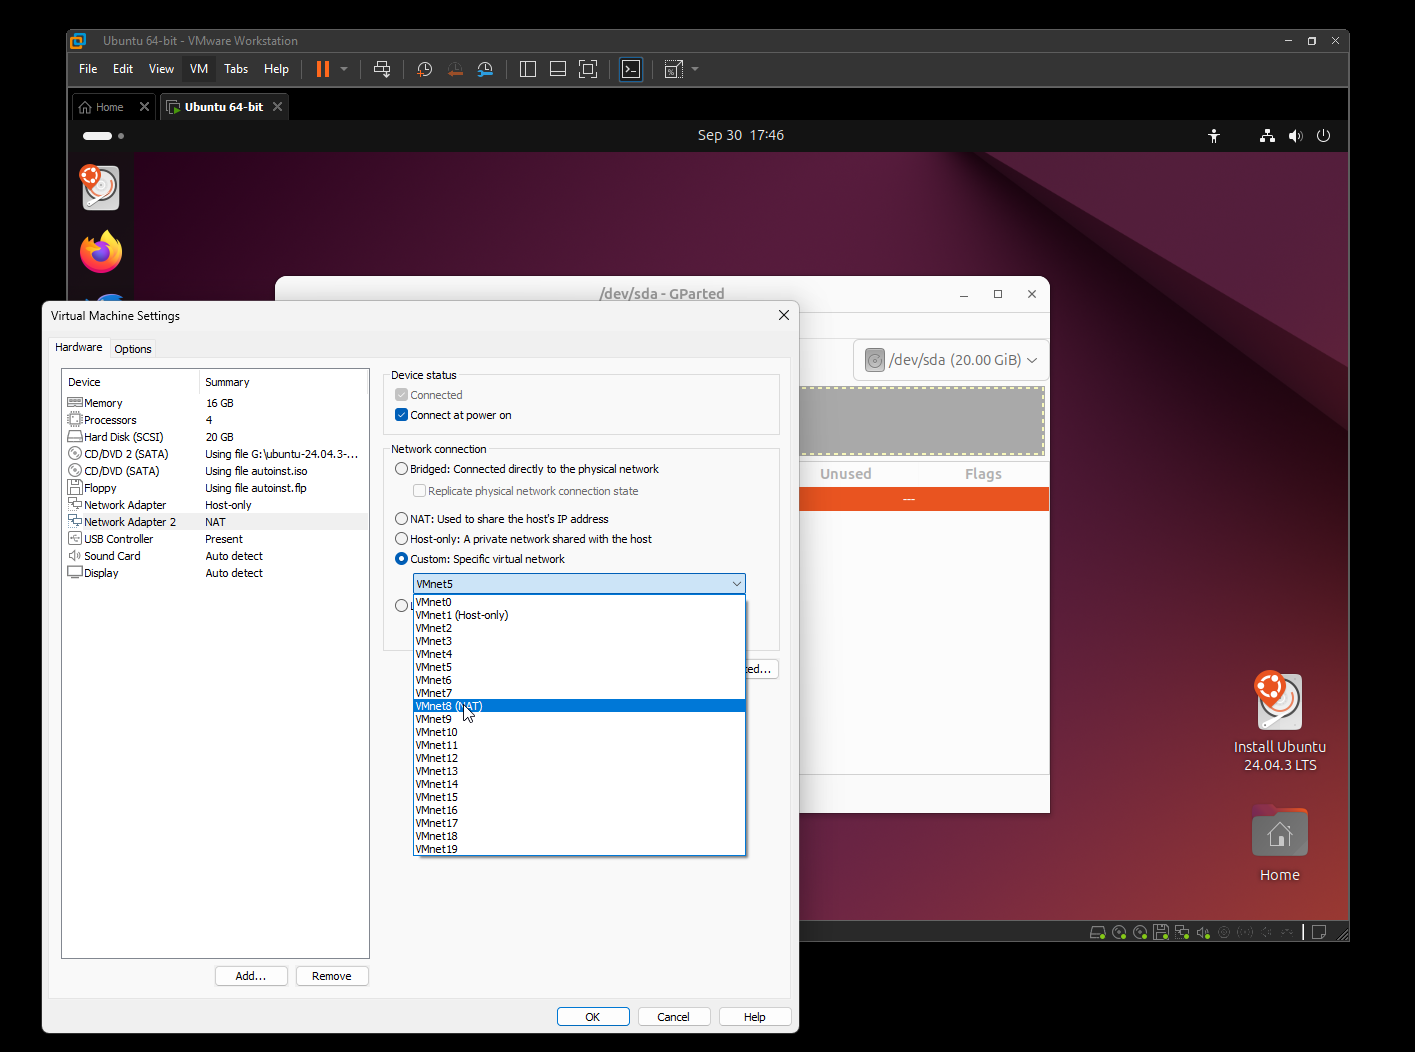The height and width of the screenshot is (1052, 1415).
Task: Choose the Host-only private network option
Action: click(401, 539)
